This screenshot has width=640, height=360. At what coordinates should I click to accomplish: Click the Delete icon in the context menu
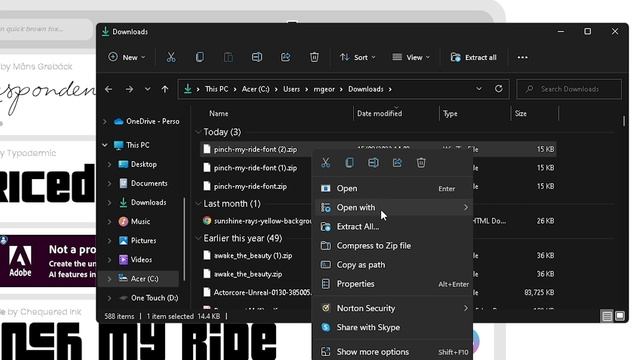(421, 163)
